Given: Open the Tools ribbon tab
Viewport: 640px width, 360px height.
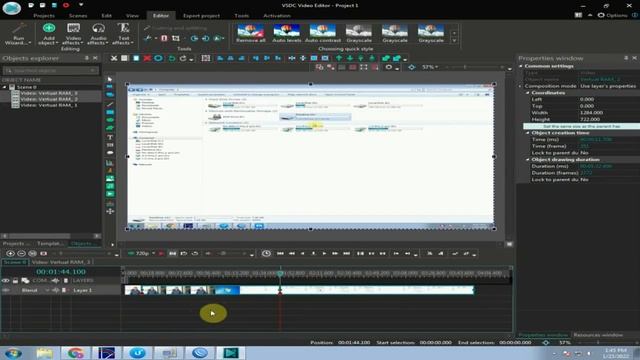Looking at the screenshot, I should [242, 16].
